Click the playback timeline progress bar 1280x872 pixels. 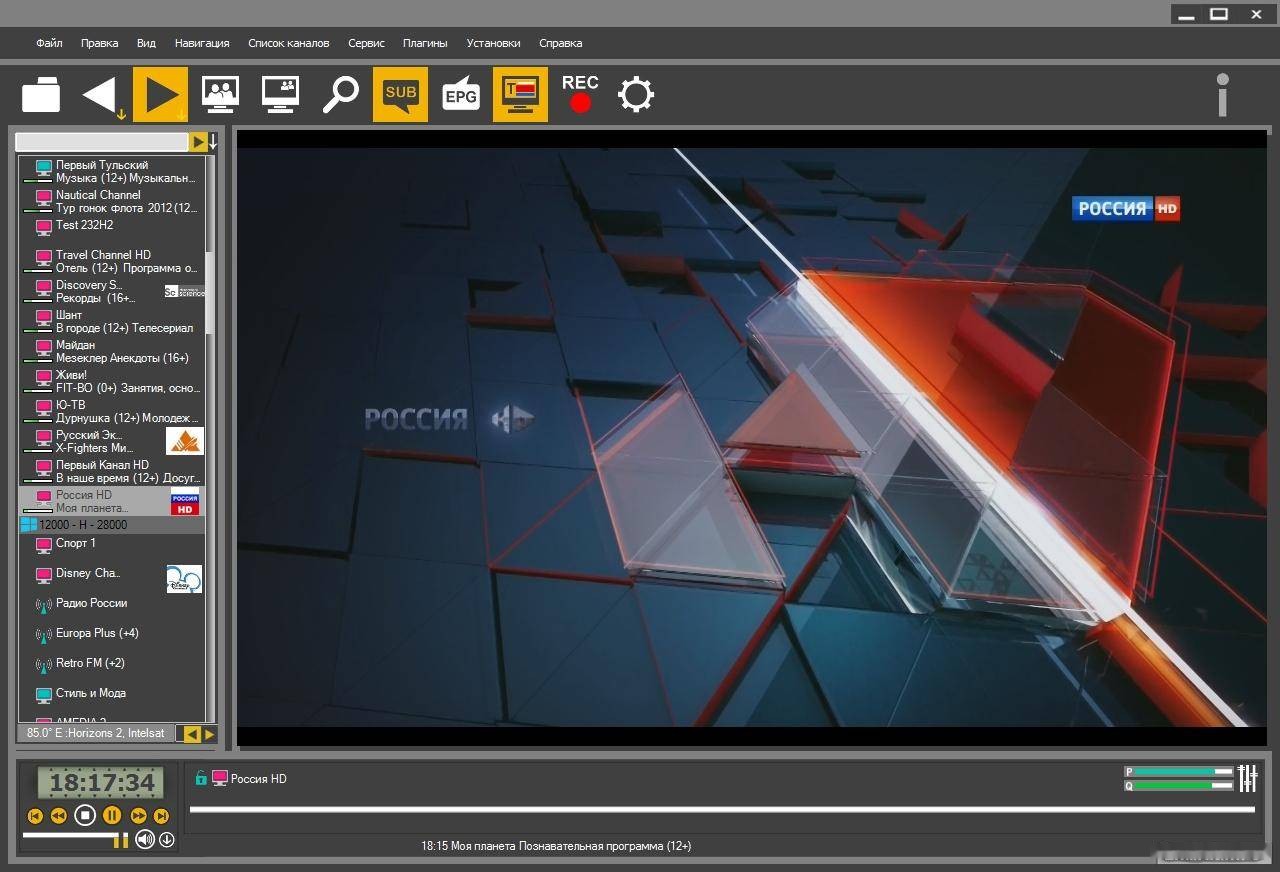[x=722, y=809]
